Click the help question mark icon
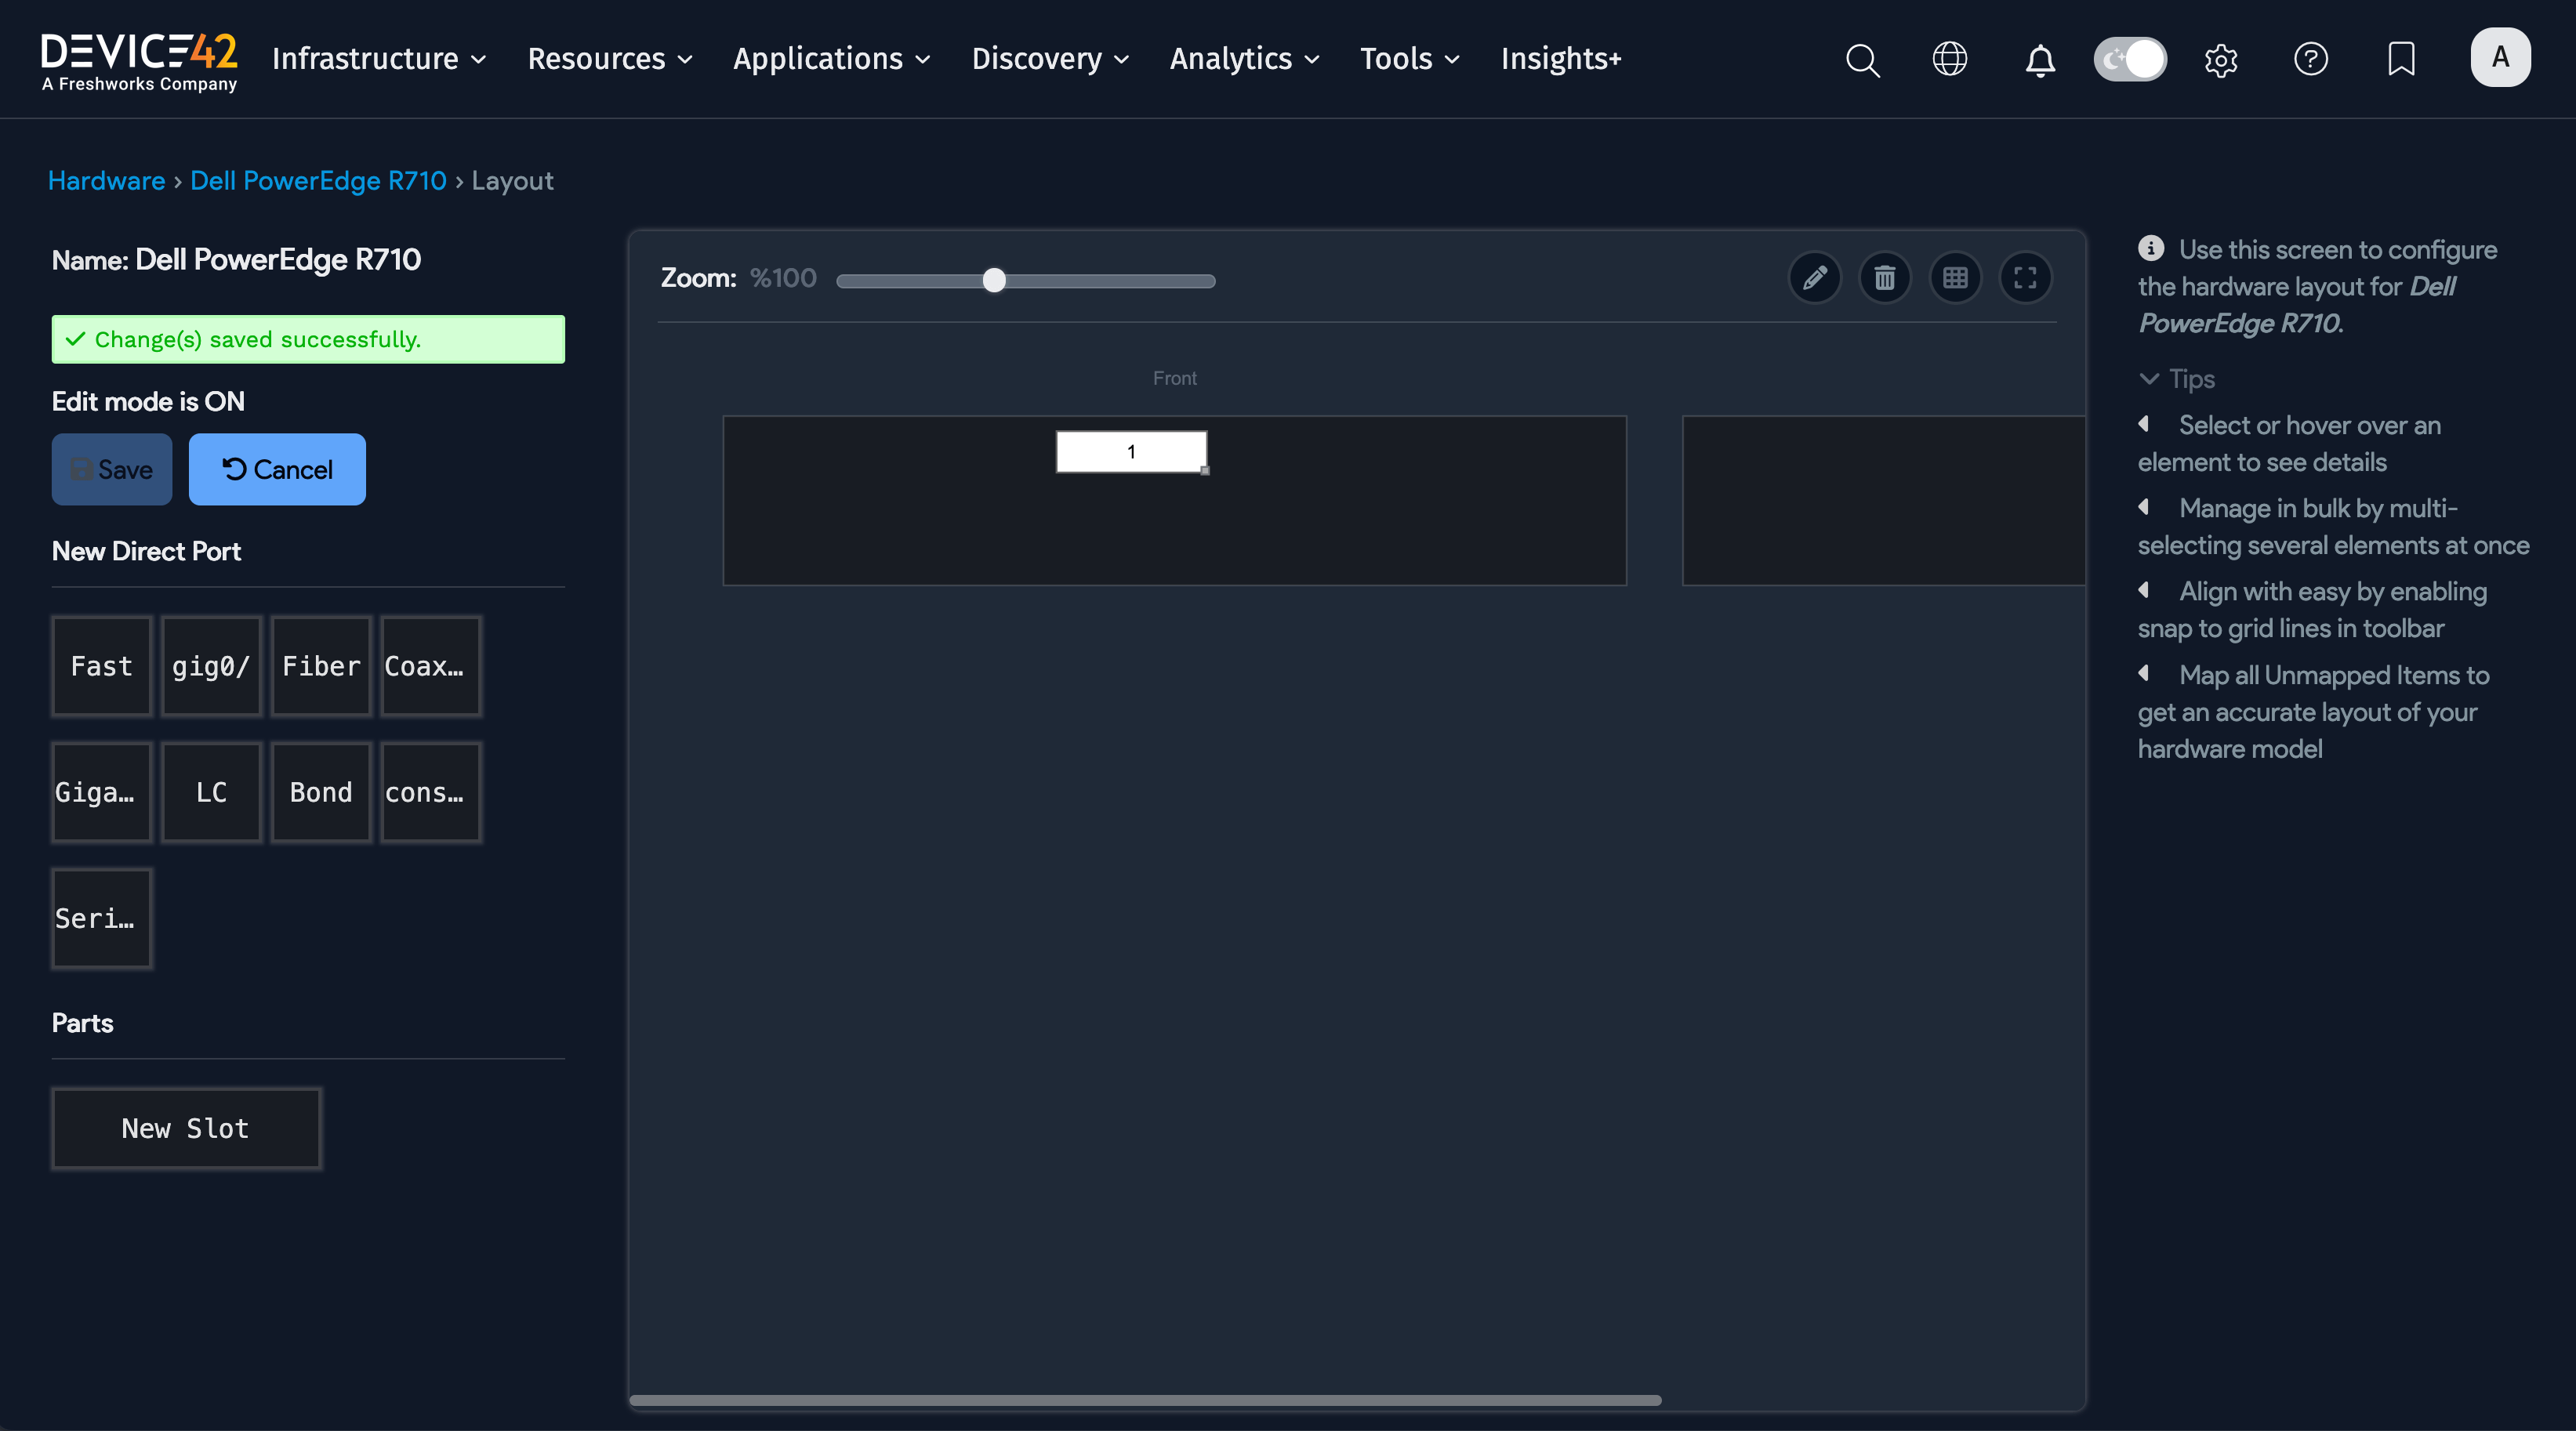Screen dimensions: 2576x1431 [x=2310, y=60]
